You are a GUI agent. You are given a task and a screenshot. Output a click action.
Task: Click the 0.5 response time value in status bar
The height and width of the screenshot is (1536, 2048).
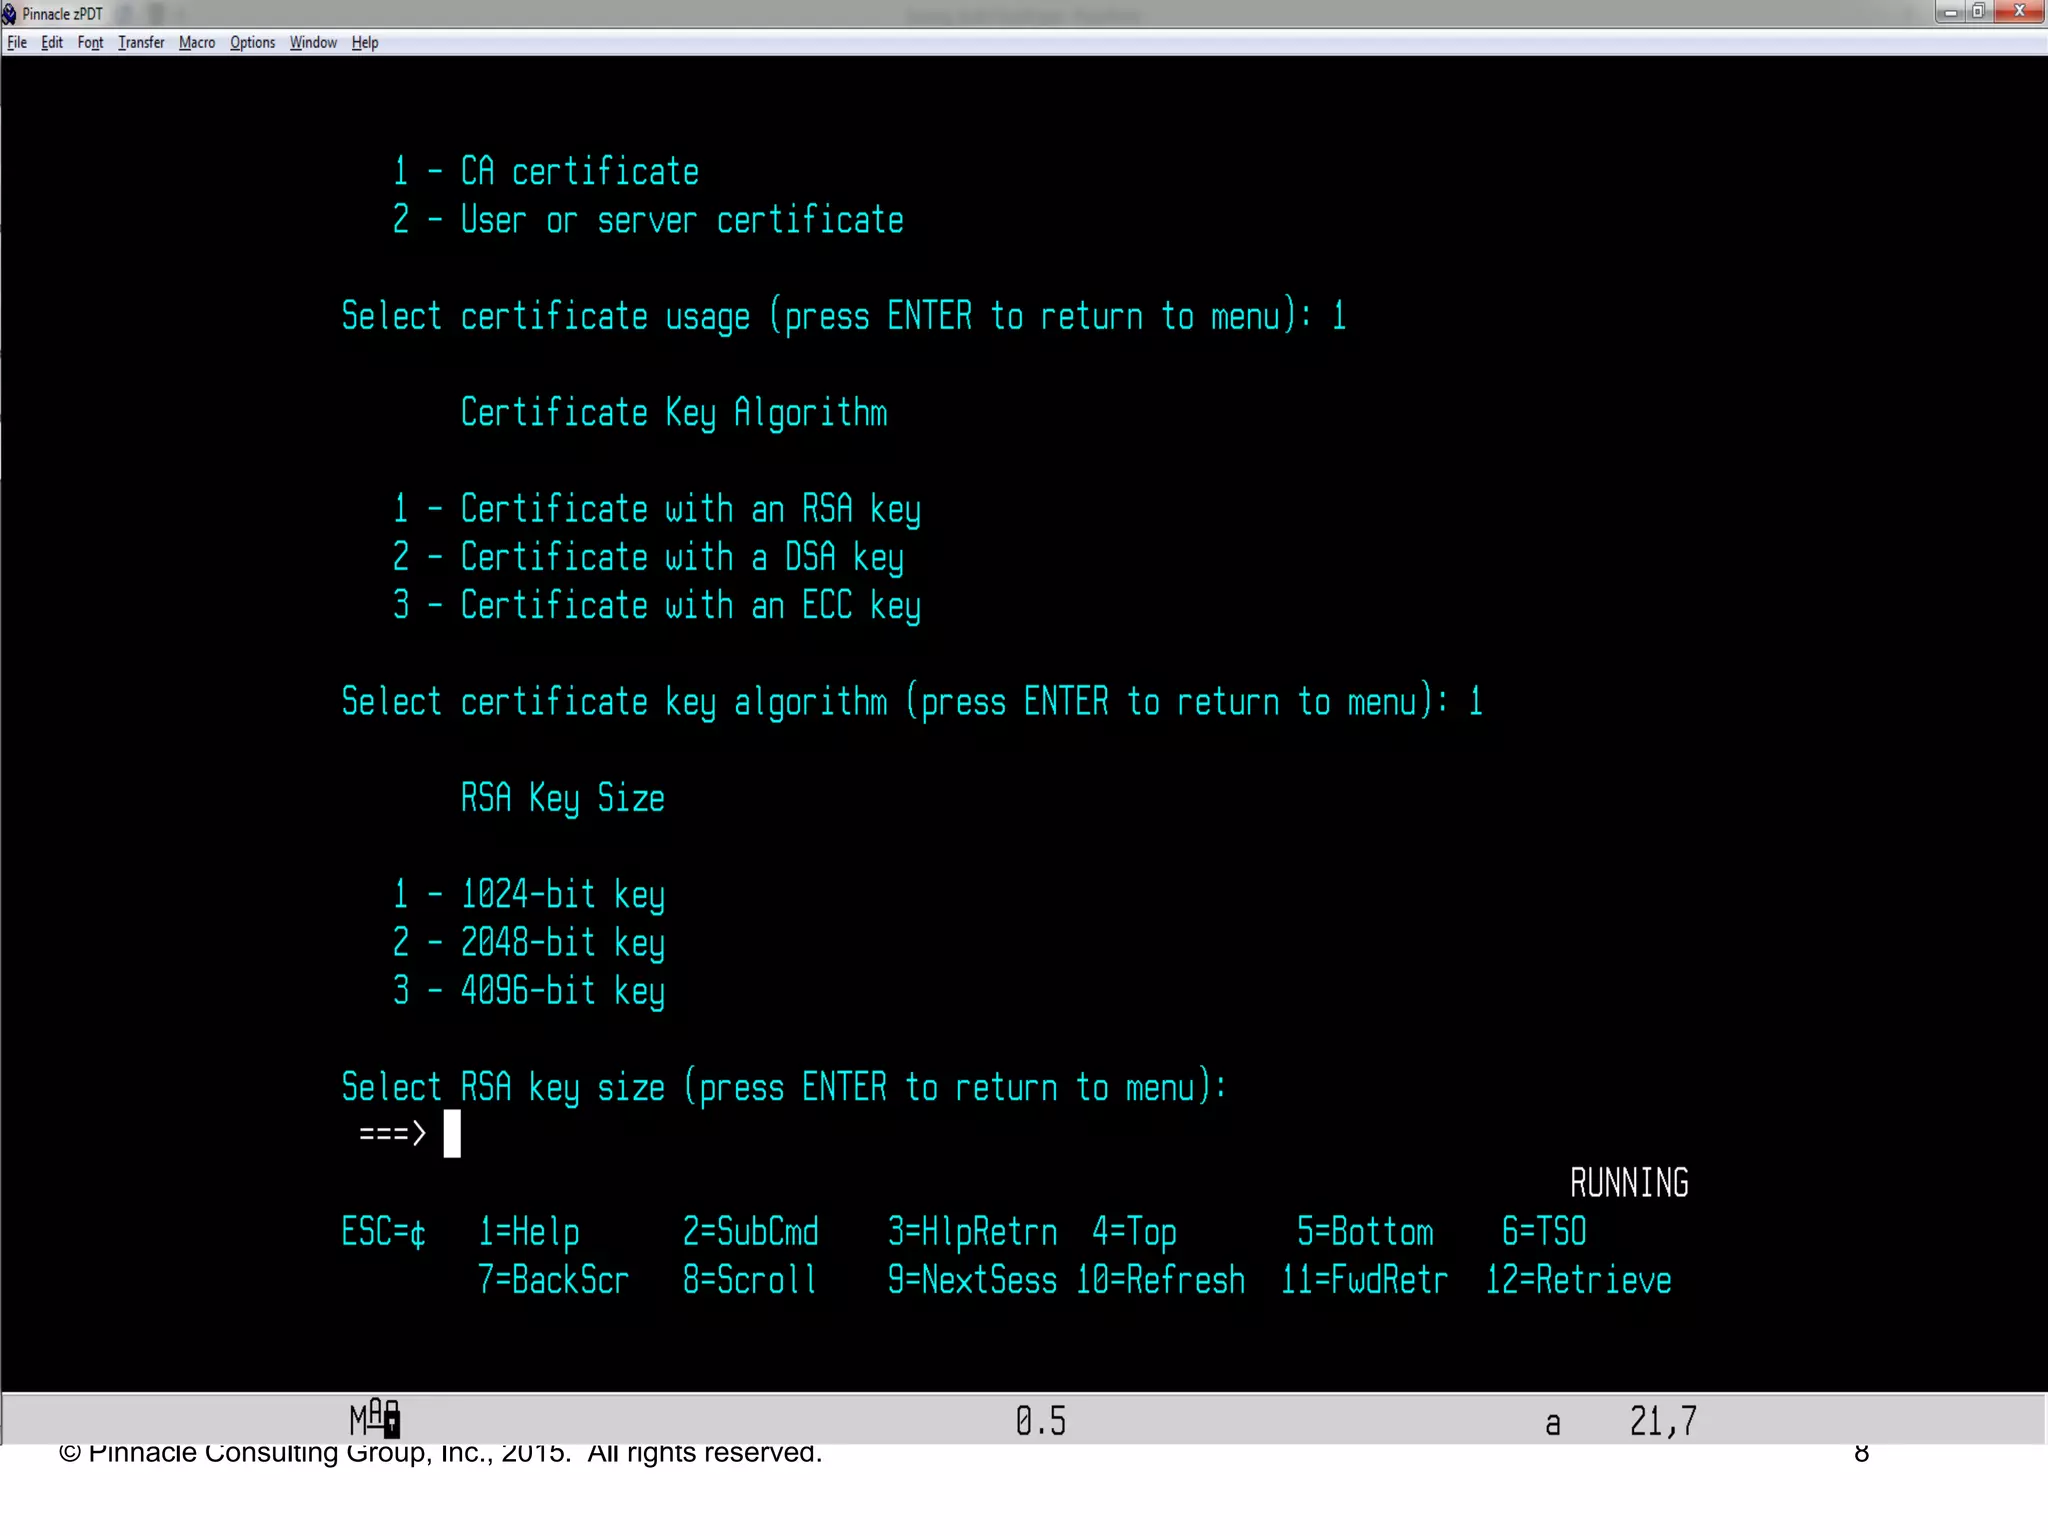1041,1421
